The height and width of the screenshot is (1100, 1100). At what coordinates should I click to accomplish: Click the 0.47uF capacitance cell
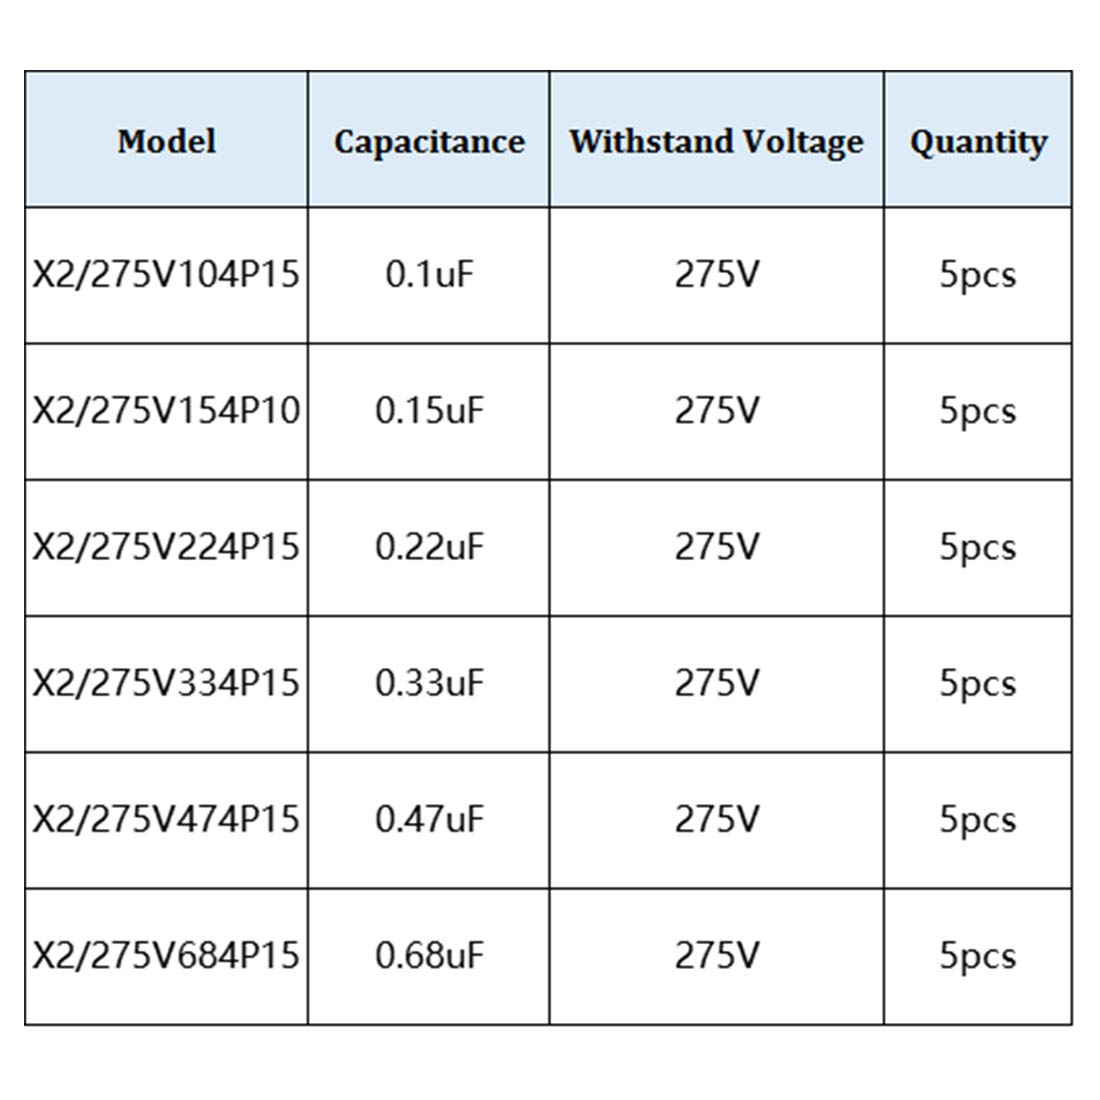pyautogui.click(x=429, y=819)
